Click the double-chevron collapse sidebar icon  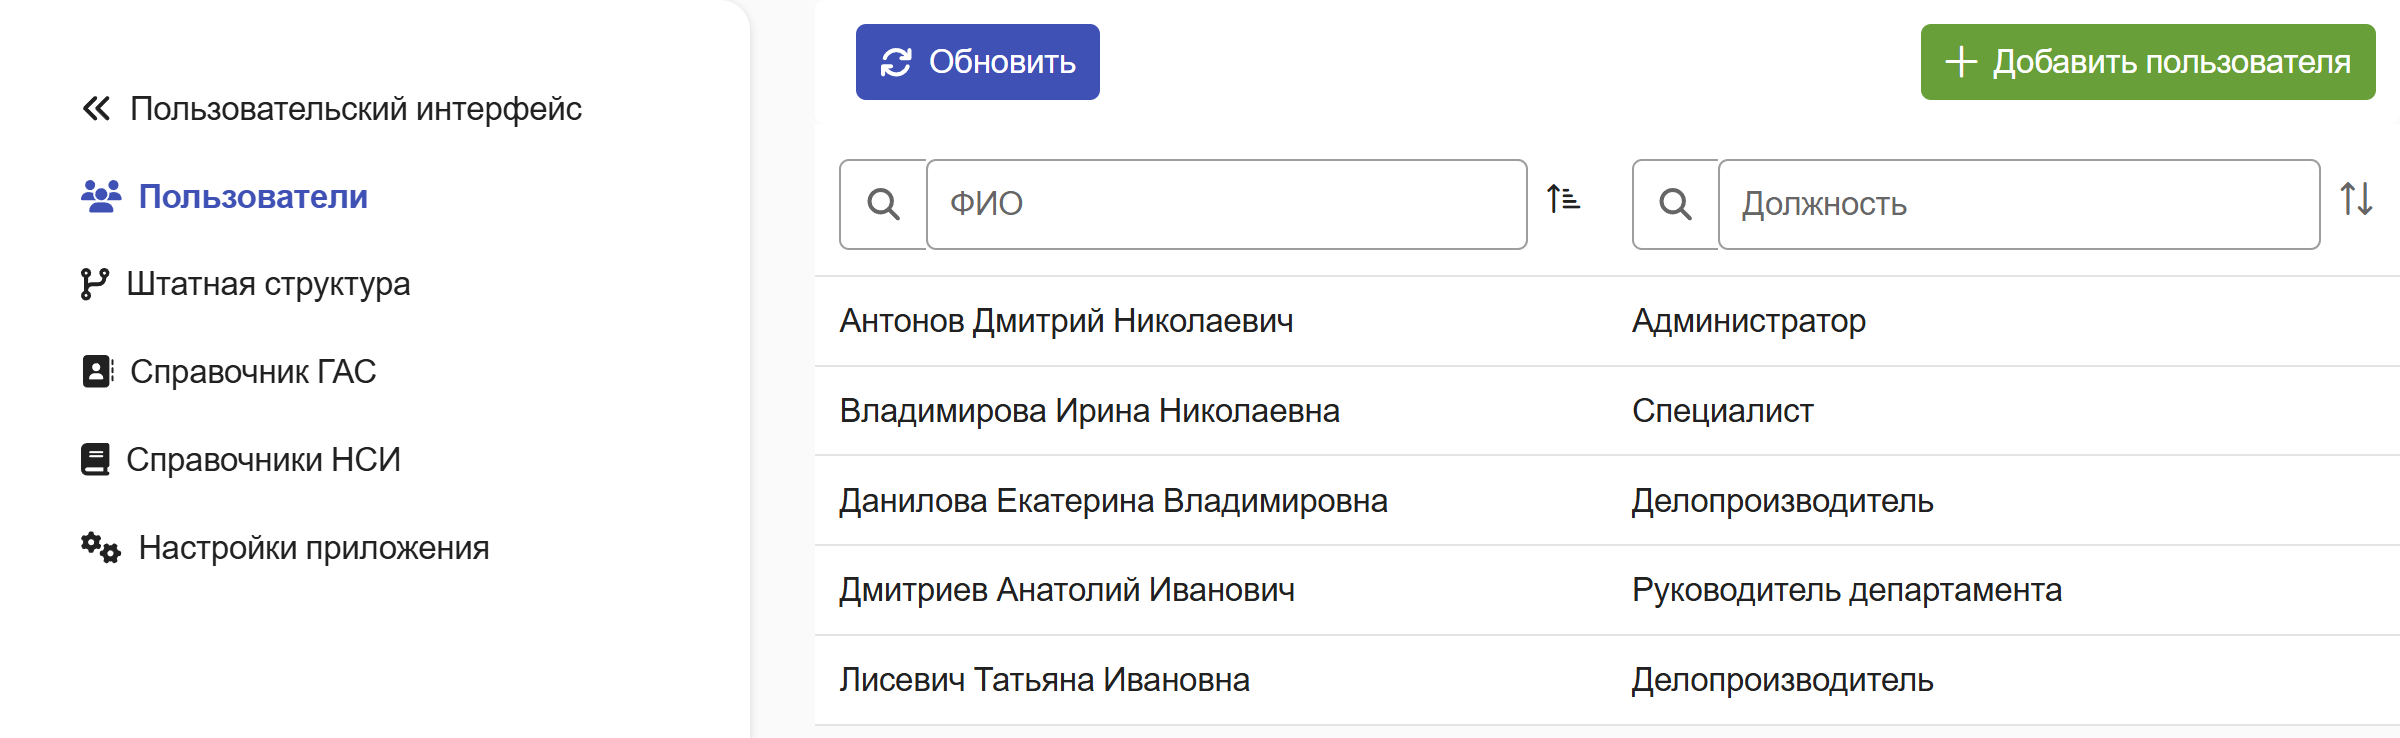[96, 108]
